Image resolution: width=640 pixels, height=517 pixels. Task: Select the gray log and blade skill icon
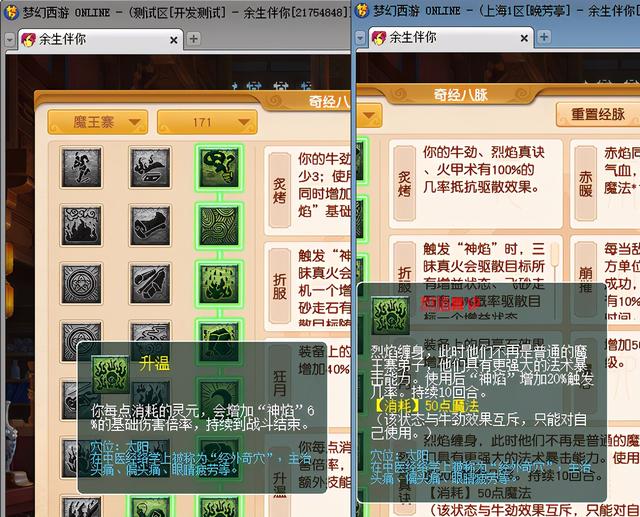pos(150,284)
